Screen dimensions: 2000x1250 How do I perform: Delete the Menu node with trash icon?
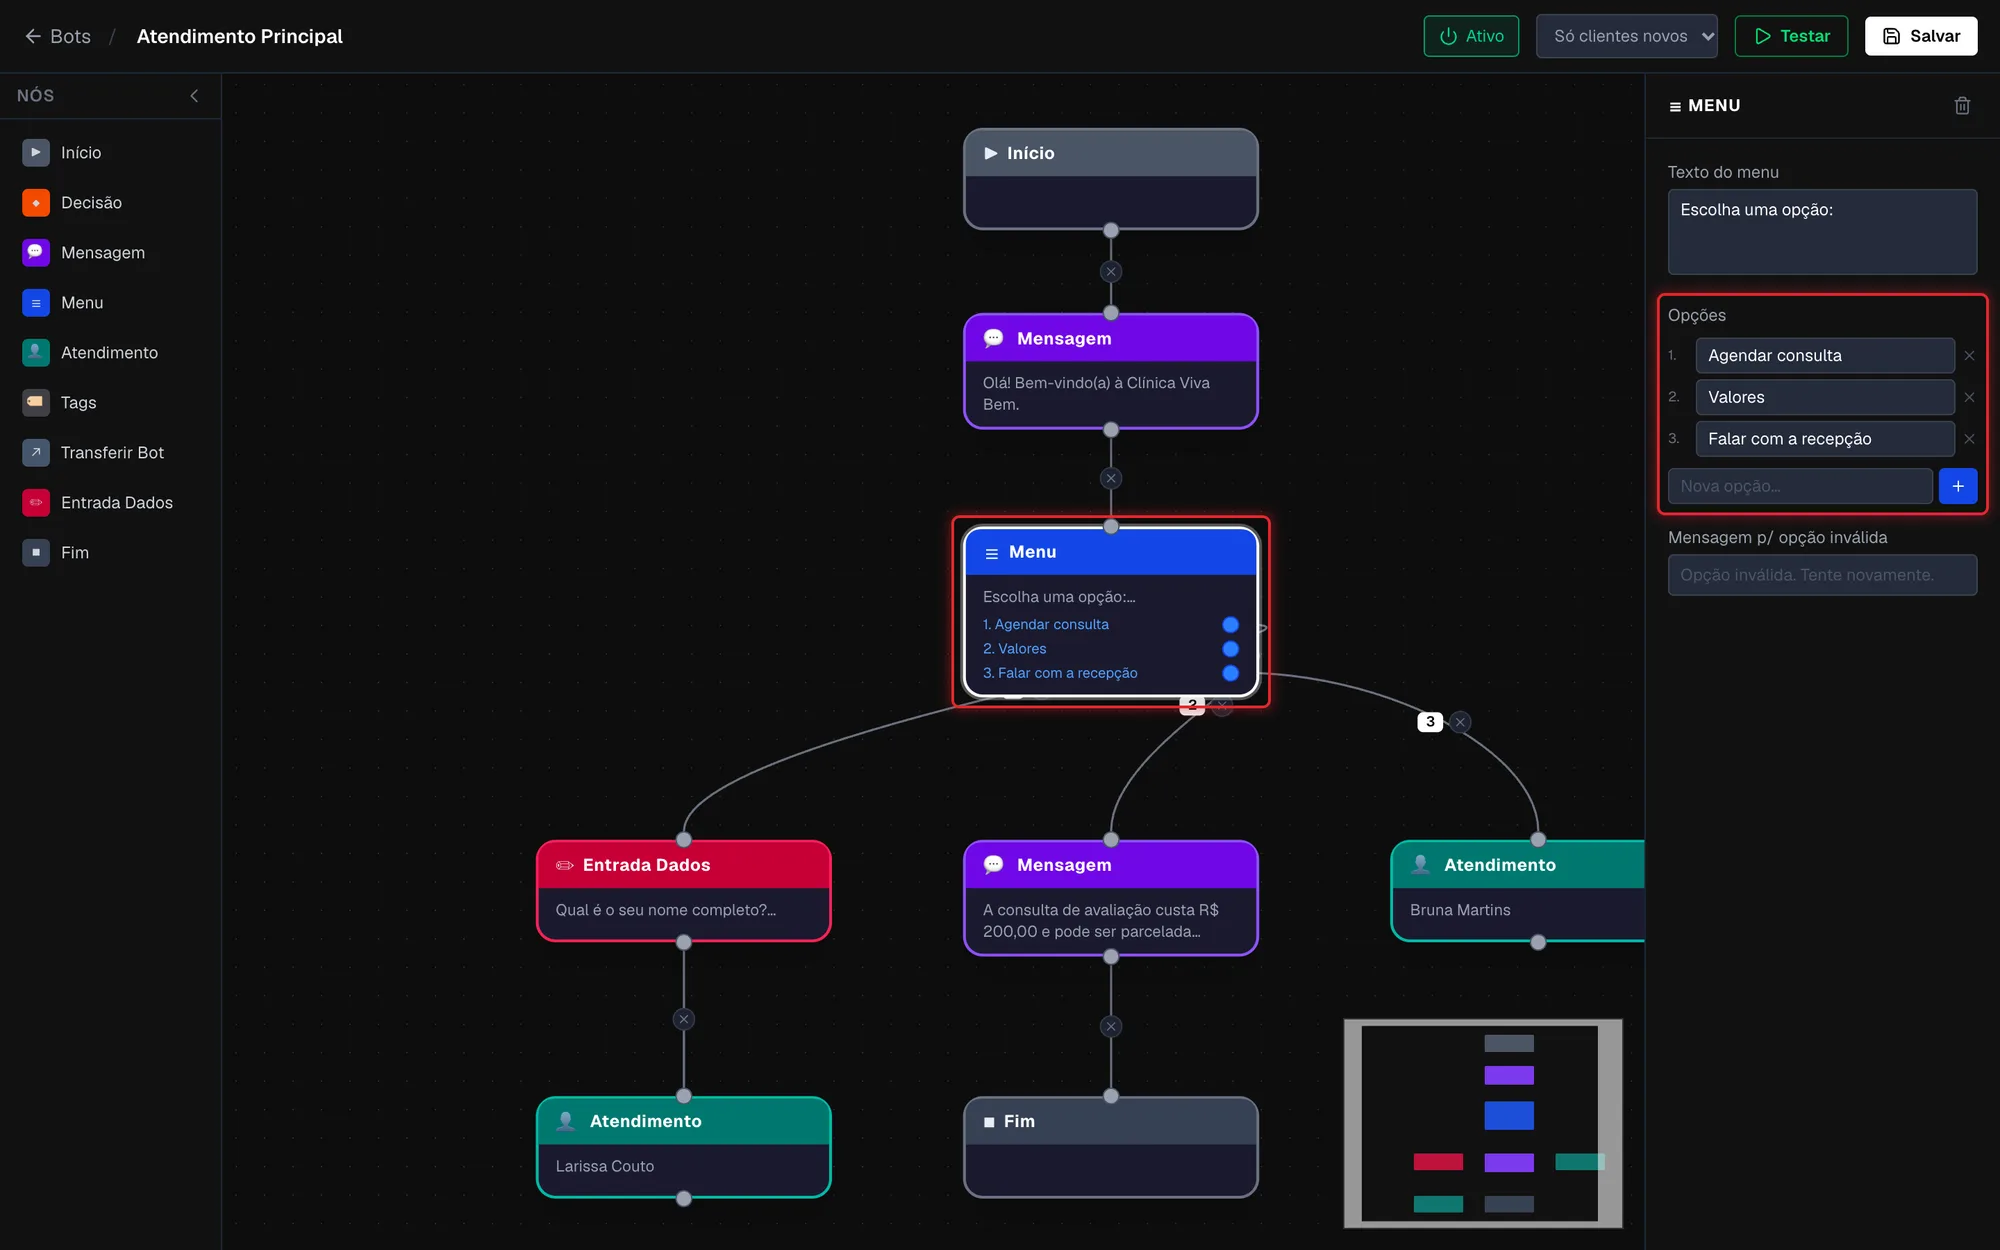point(1962,106)
